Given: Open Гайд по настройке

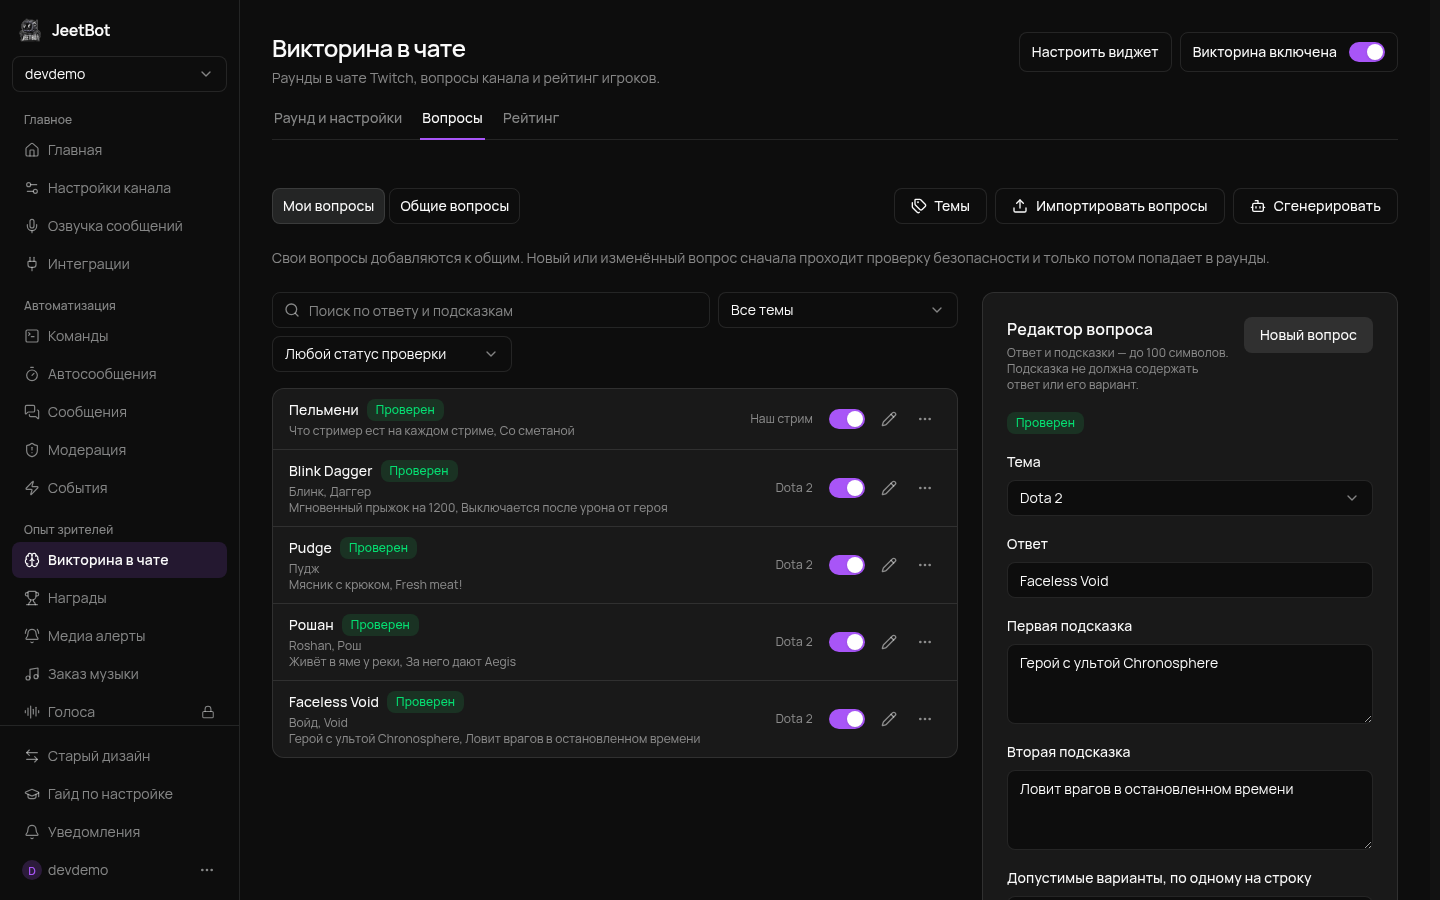Looking at the screenshot, I should point(119,794).
